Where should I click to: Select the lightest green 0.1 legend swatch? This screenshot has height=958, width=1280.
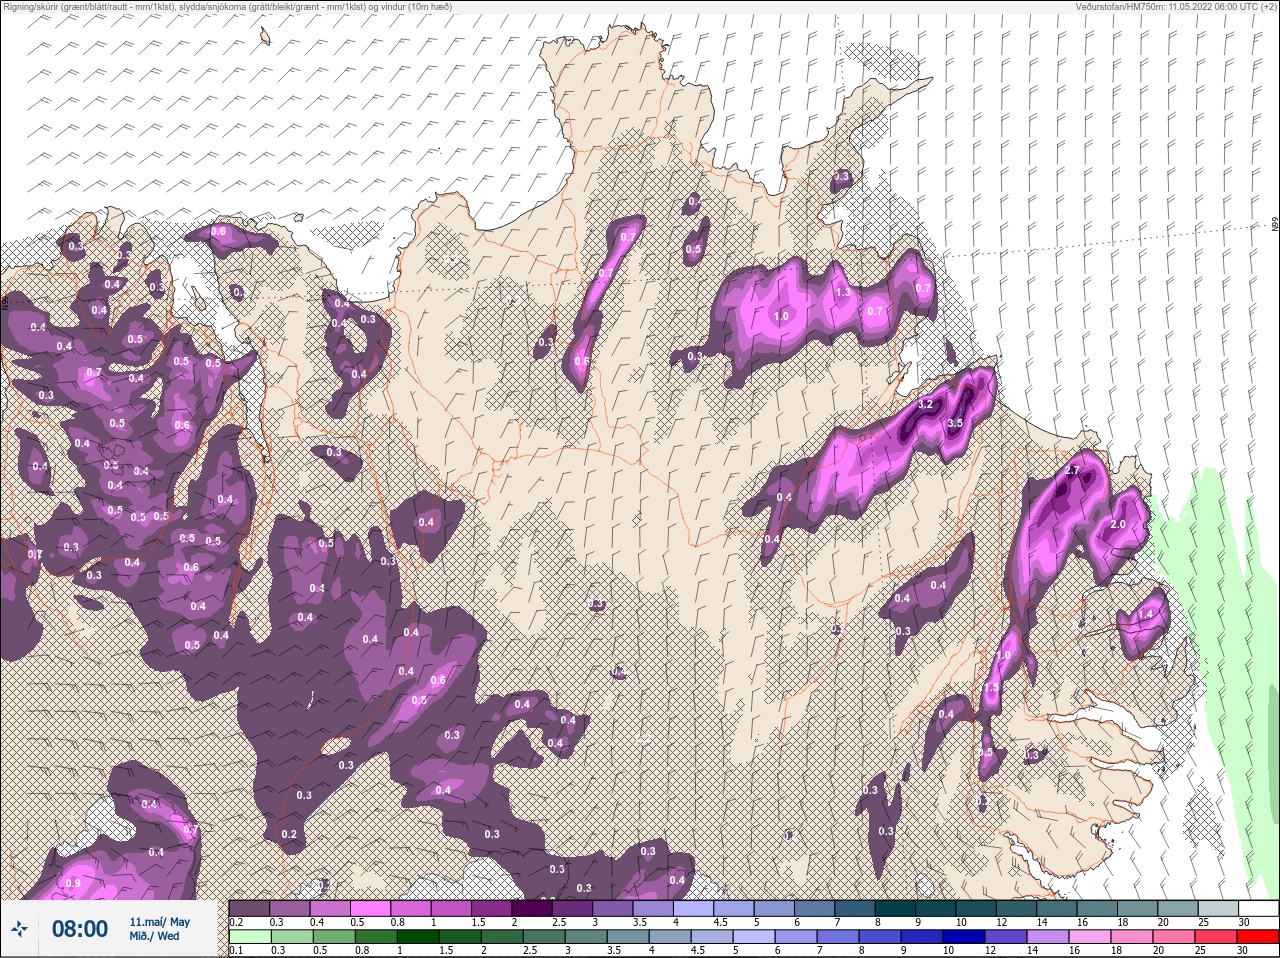pos(249,937)
